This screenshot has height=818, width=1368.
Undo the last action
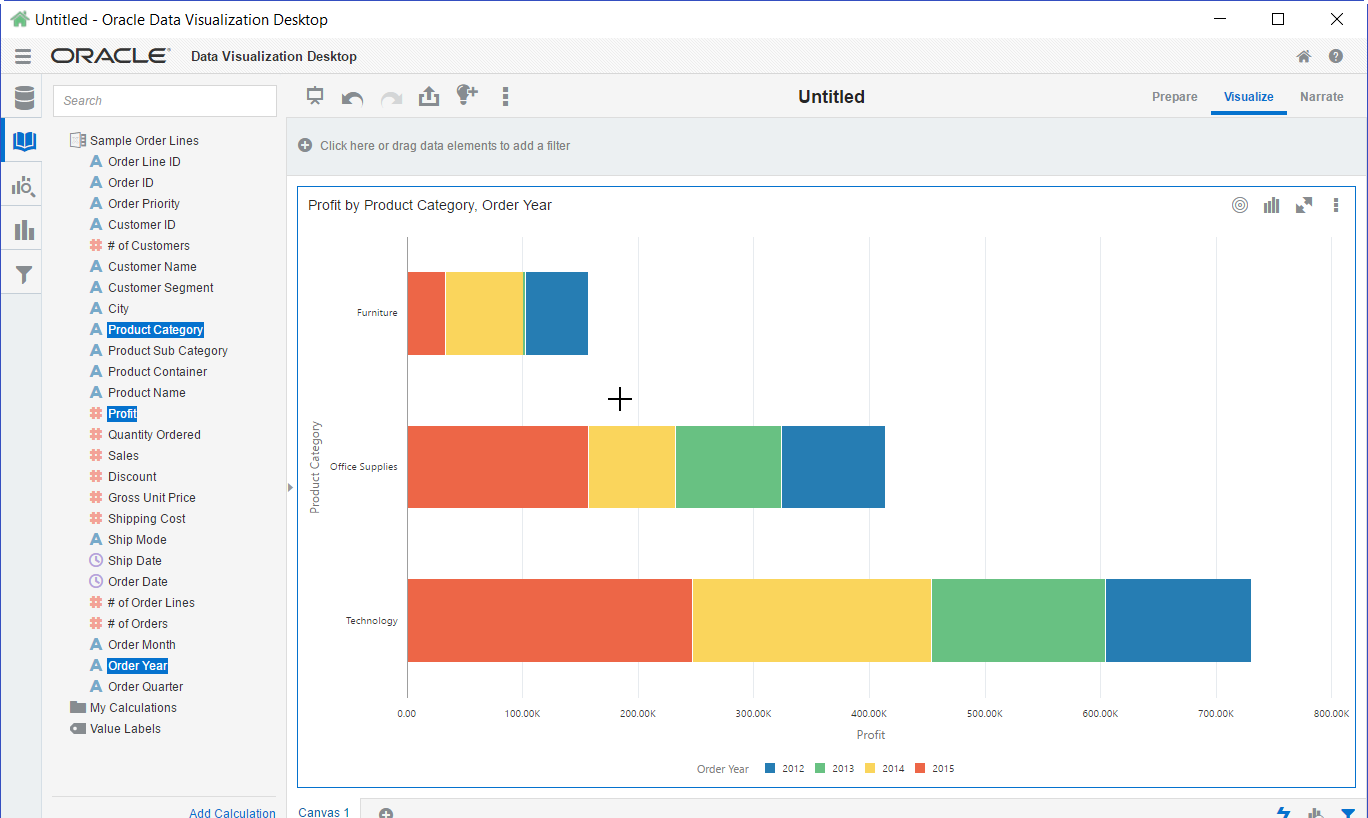(x=351, y=96)
